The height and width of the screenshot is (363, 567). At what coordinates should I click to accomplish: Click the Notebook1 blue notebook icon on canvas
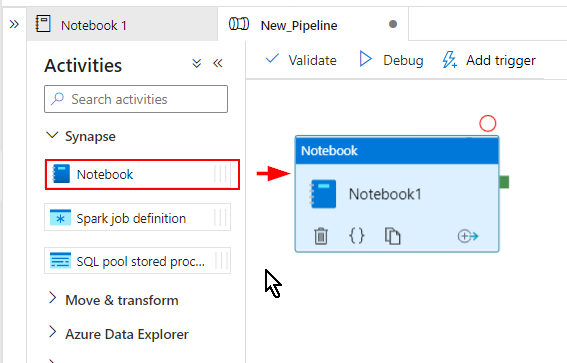323,194
